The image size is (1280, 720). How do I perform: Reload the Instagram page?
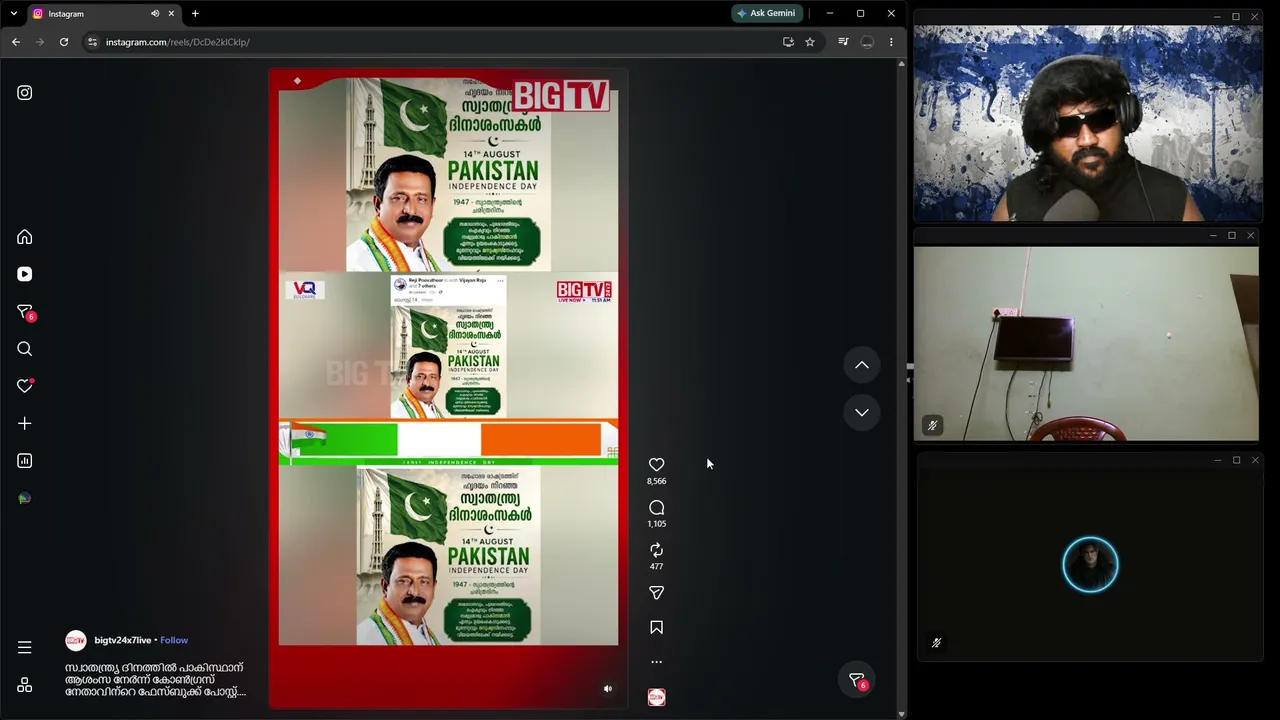(x=64, y=42)
